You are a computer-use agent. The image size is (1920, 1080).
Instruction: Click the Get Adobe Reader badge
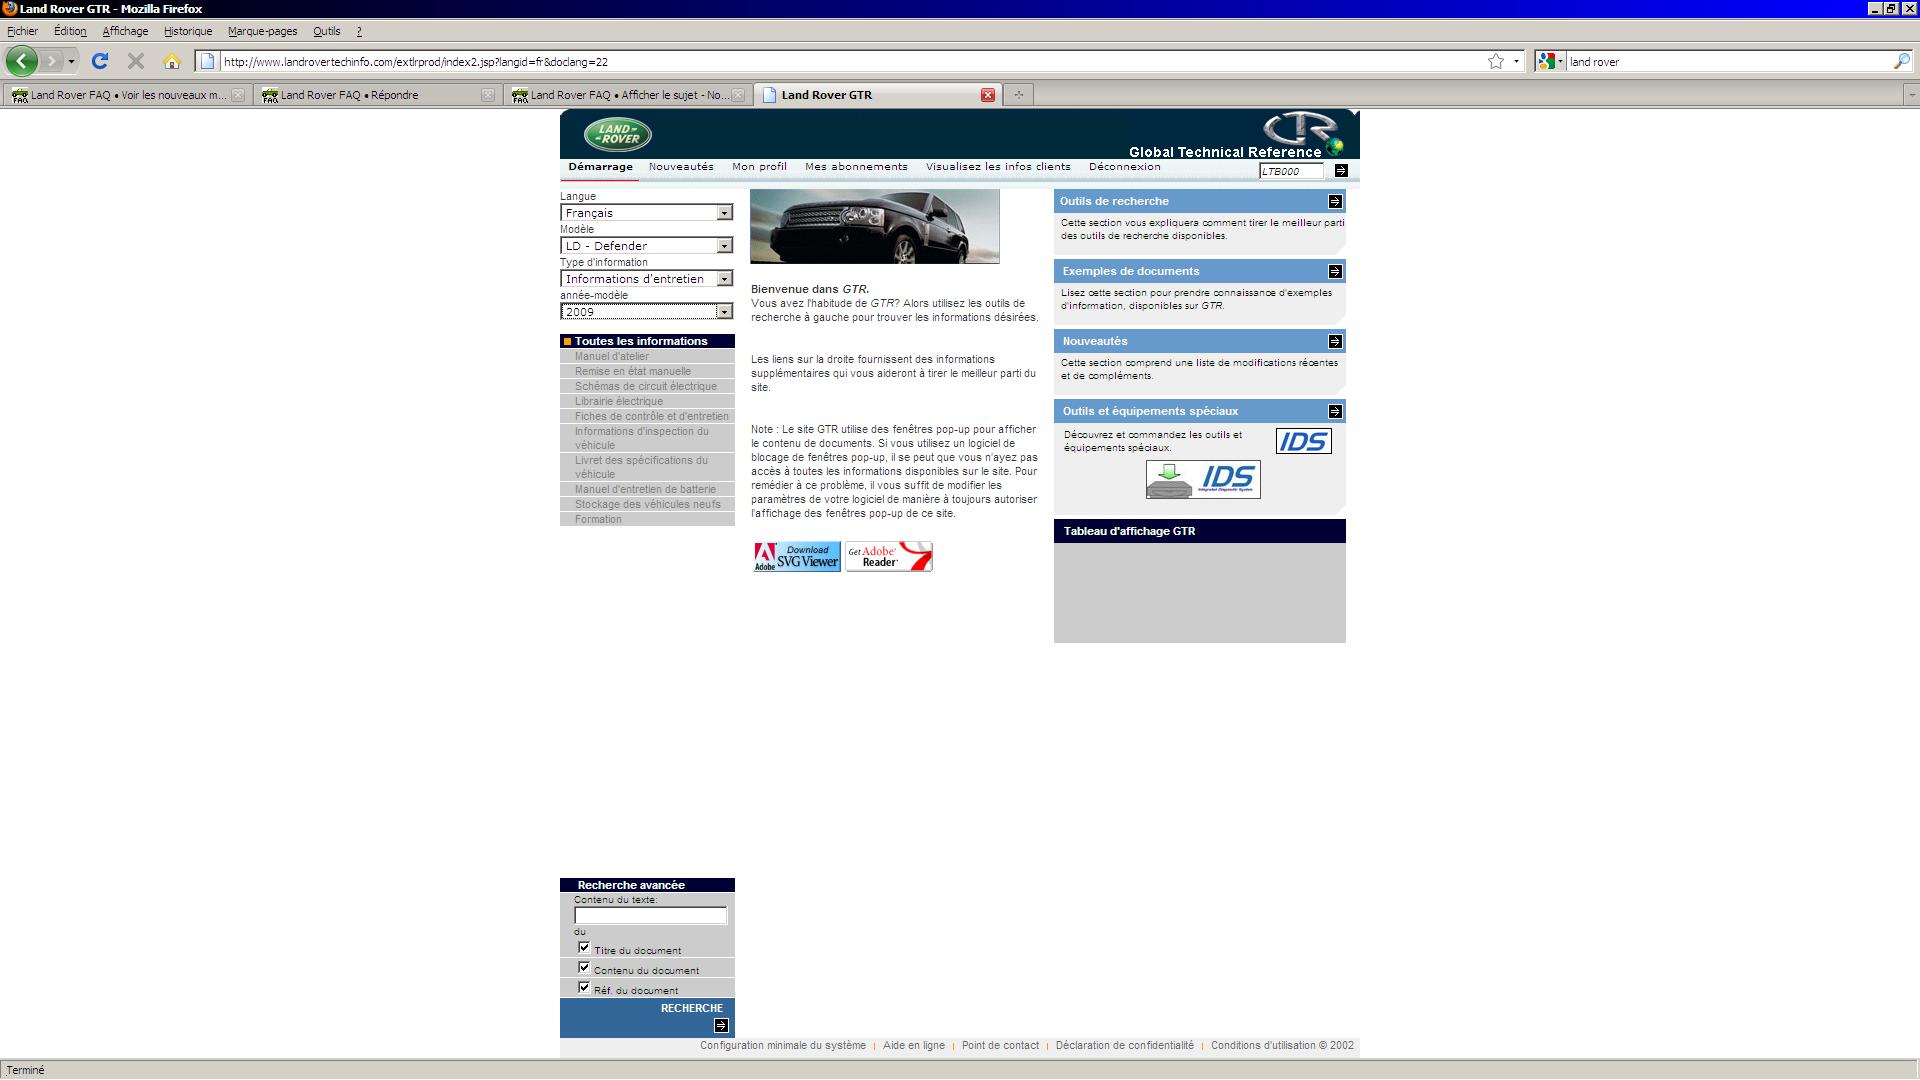click(x=888, y=557)
